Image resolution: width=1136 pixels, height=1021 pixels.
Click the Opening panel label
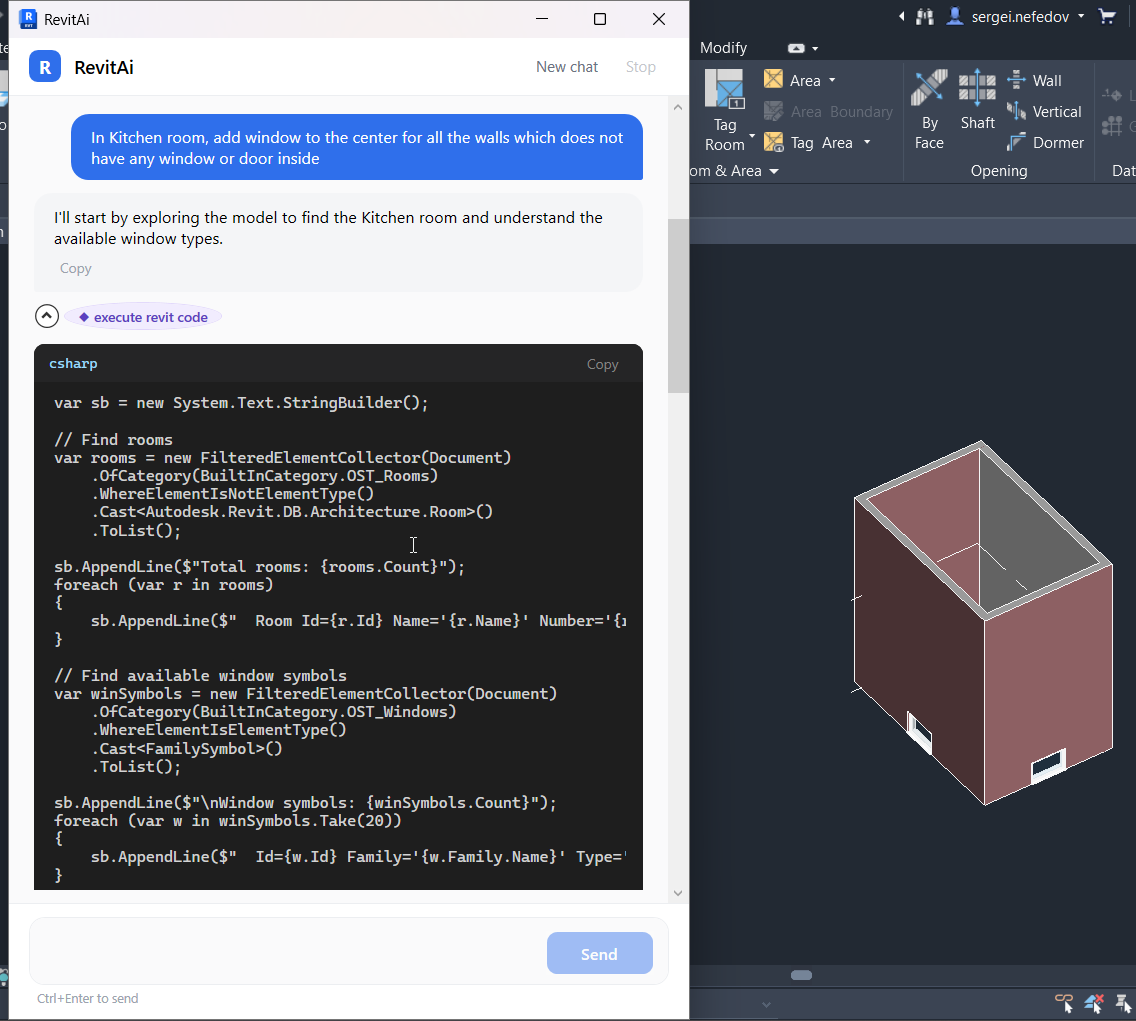click(x=998, y=171)
